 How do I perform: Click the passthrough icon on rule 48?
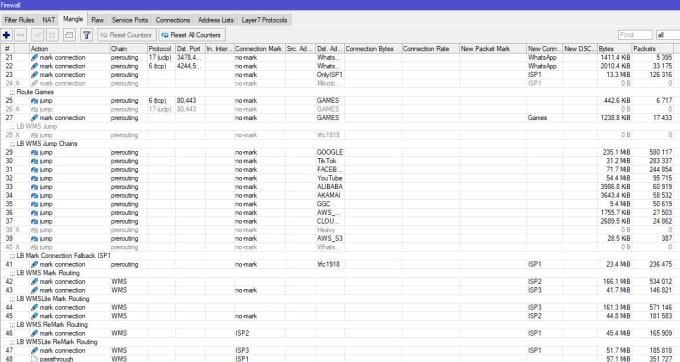(34, 359)
